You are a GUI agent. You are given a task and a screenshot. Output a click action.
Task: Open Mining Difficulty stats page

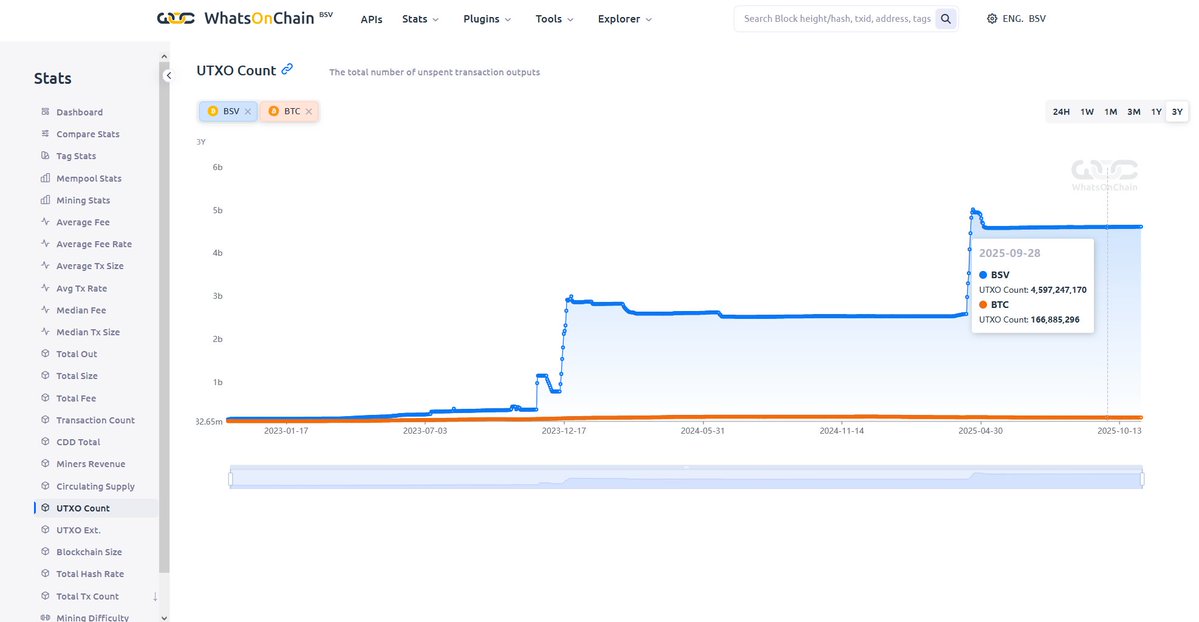93,617
